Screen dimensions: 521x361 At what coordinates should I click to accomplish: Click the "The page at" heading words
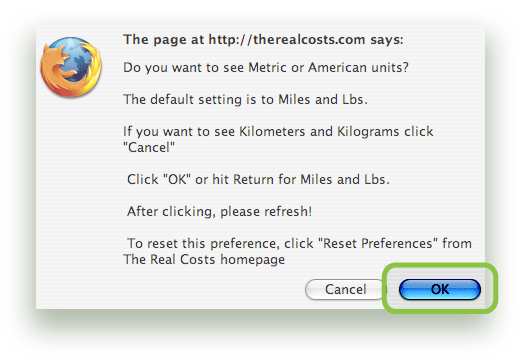coord(164,40)
